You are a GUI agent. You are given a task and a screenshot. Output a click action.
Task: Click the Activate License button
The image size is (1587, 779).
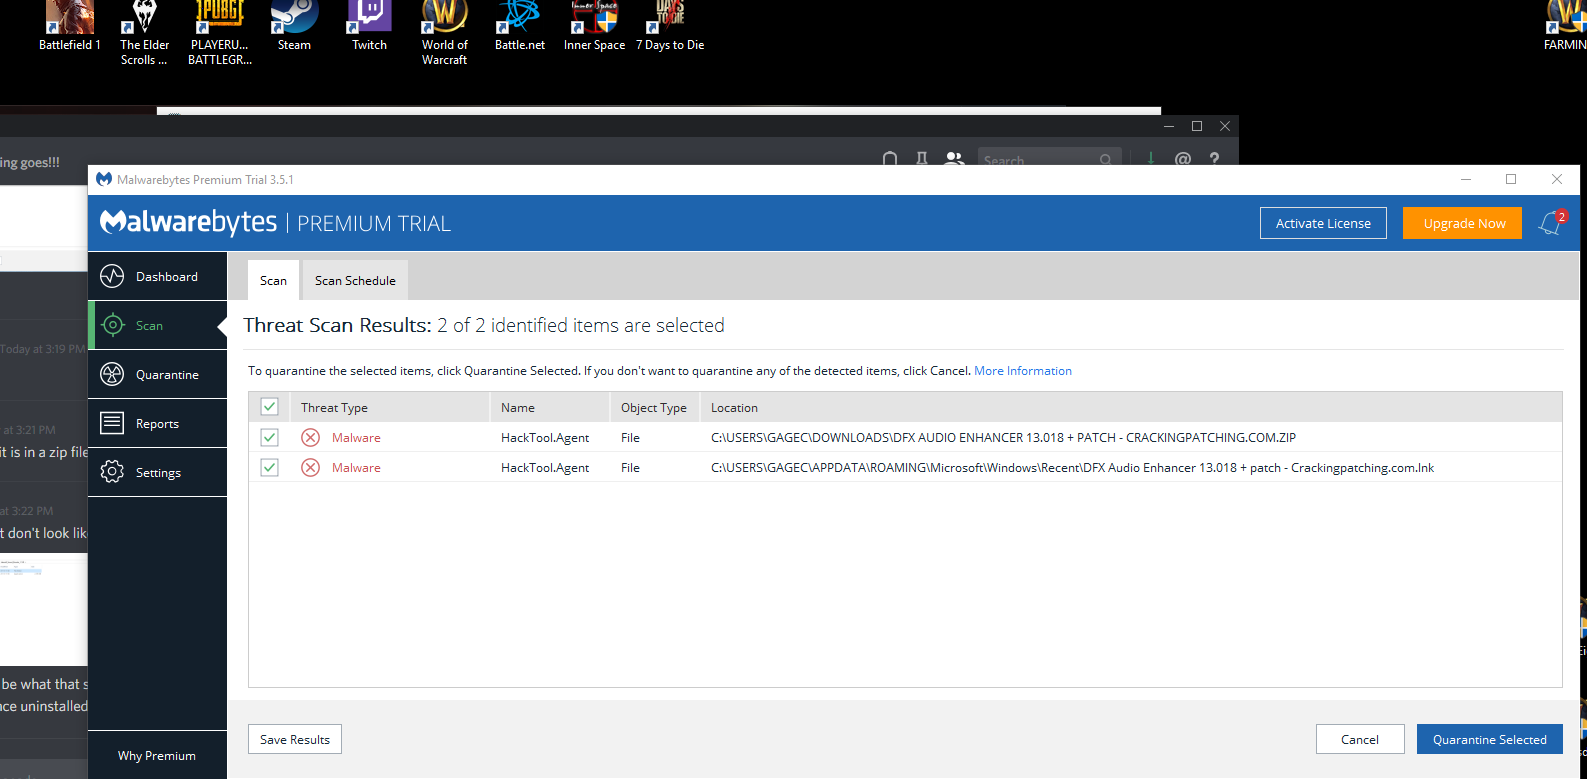pyautogui.click(x=1323, y=223)
